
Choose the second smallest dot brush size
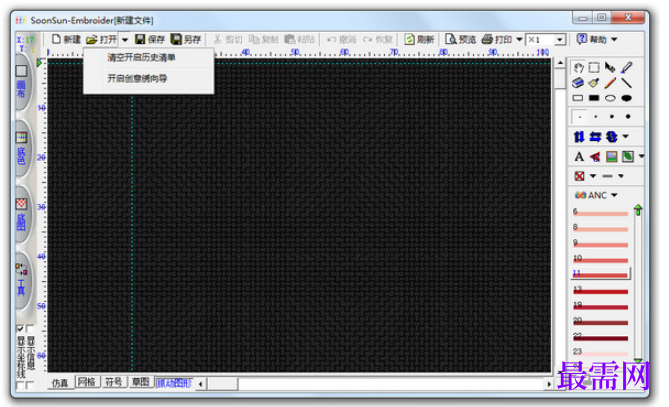tap(596, 116)
